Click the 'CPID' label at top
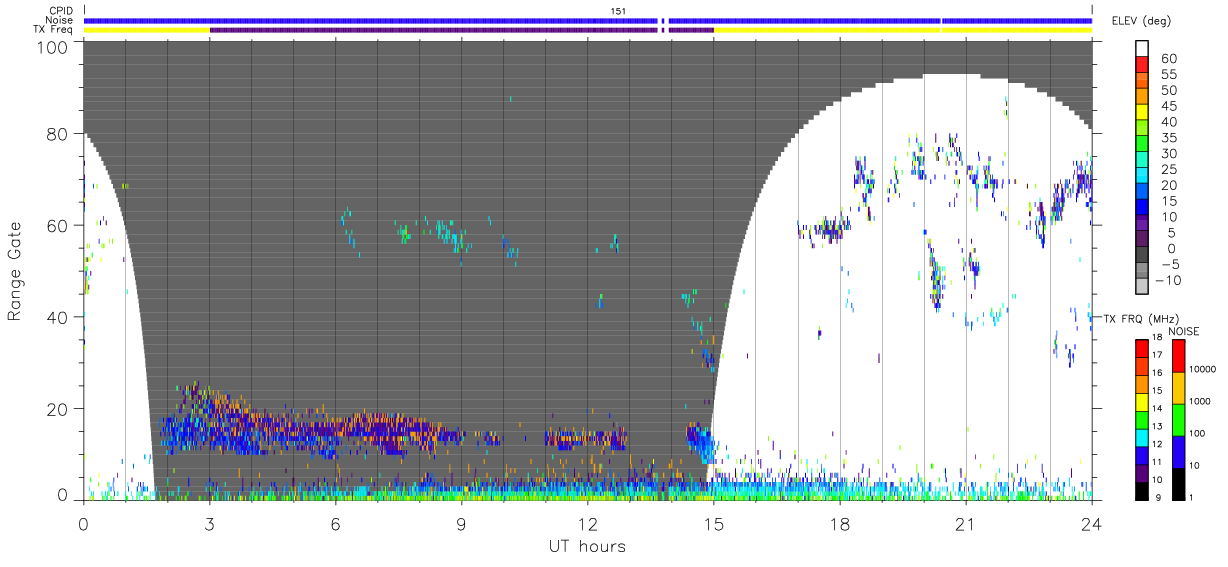Viewport: 1228px width, 567px height. 61,11
